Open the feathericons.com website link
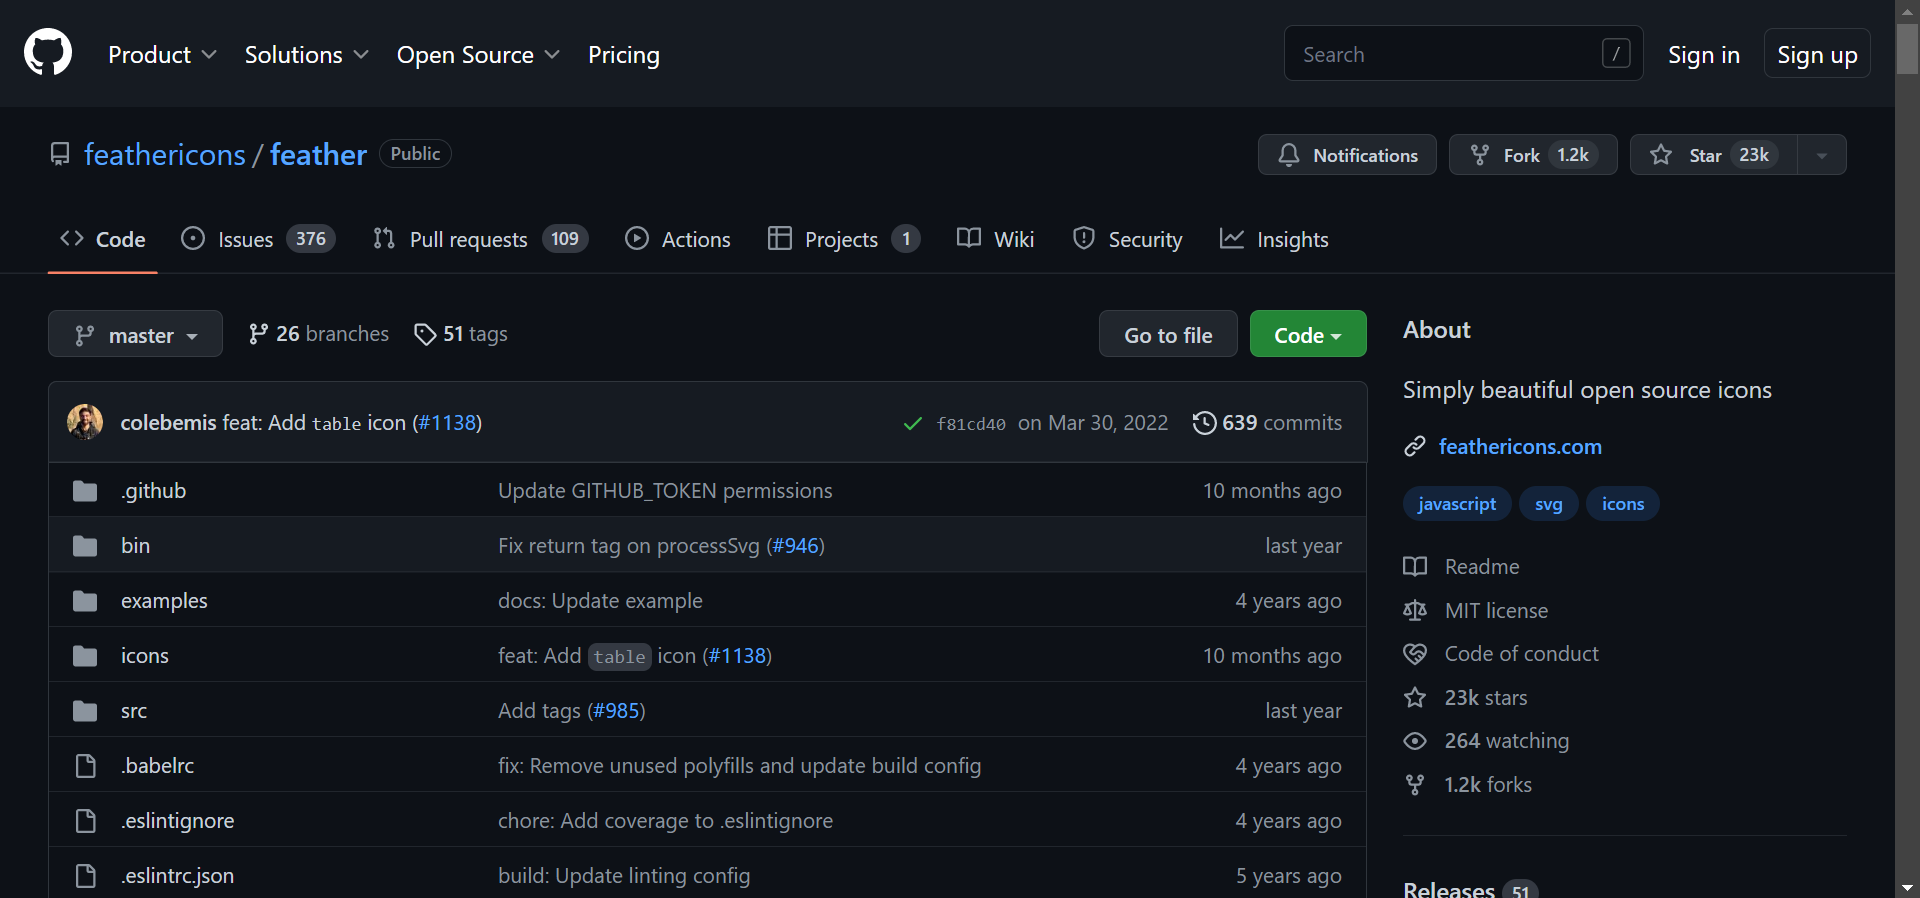This screenshot has height=898, width=1920. point(1520,447)
